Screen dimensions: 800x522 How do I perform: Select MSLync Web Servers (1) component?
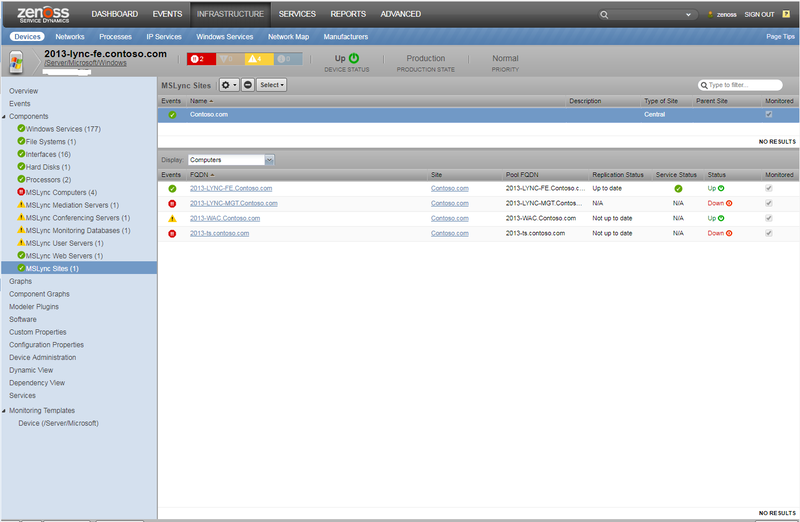pos(64,256)
